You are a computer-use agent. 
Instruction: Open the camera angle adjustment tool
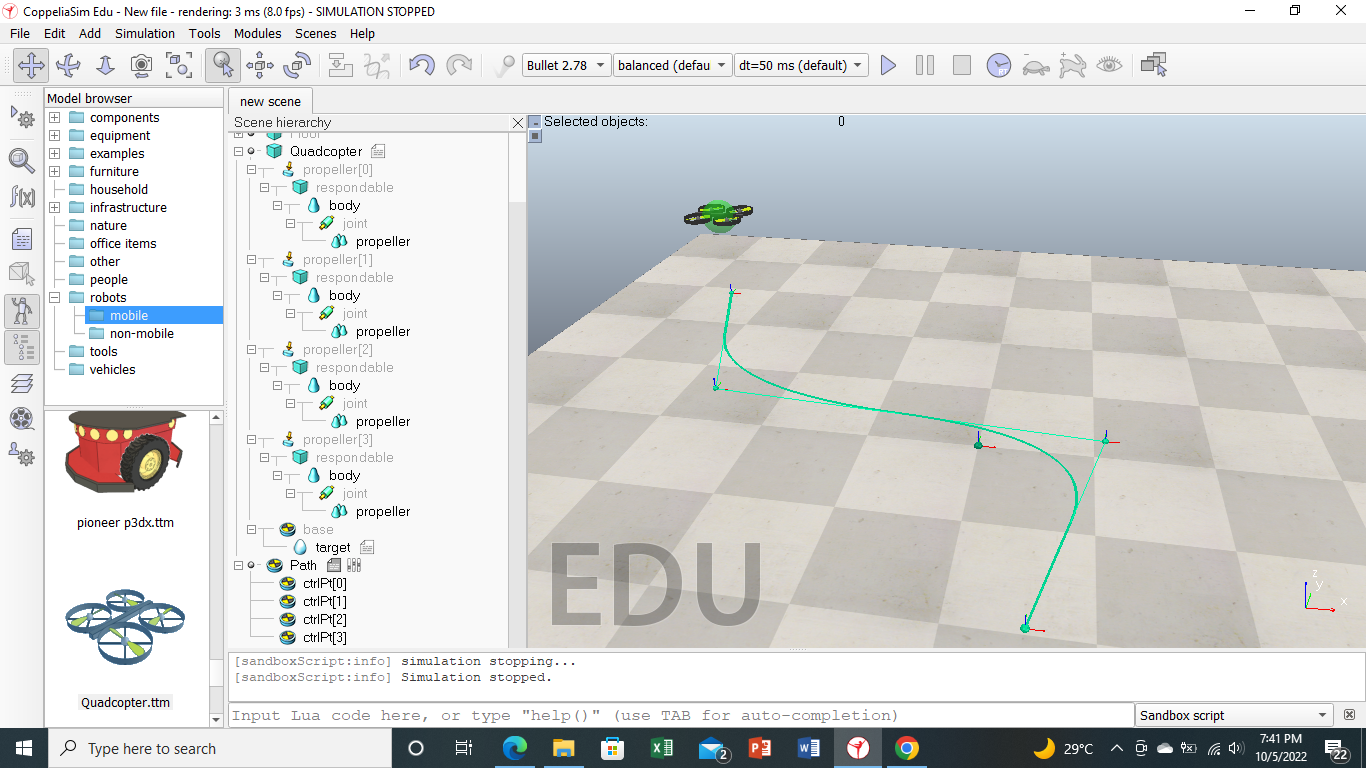point(141,66)
